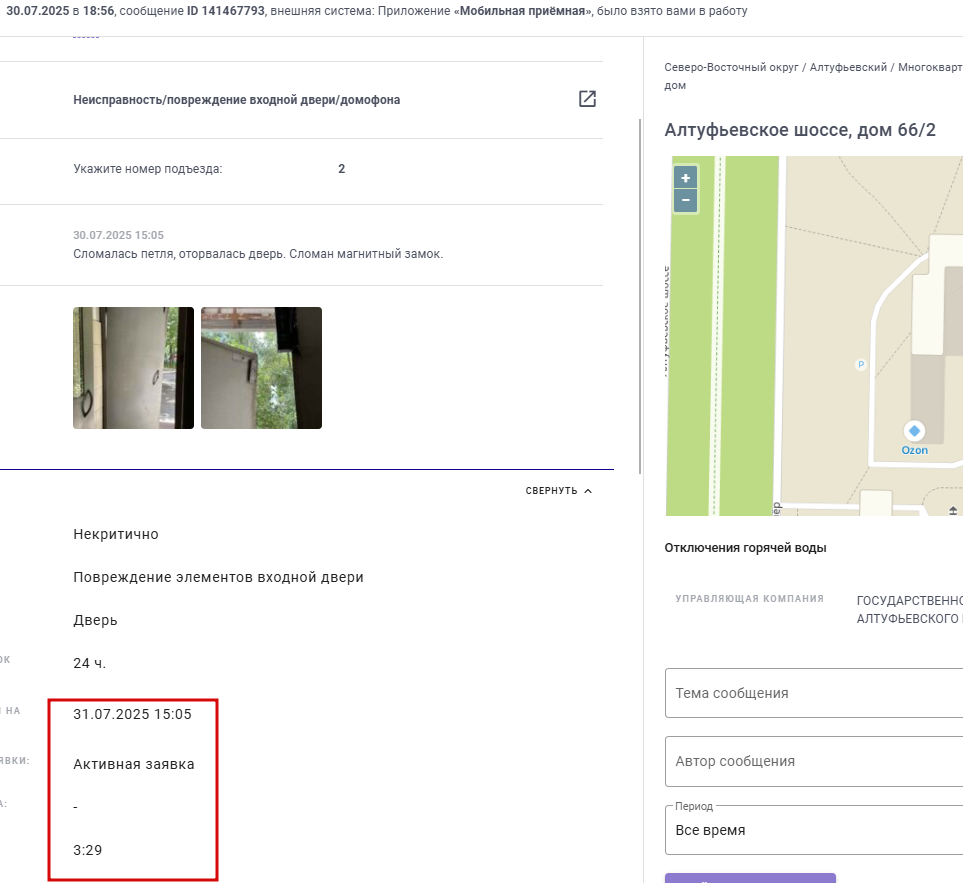This screenshot has width=963, height=883.
Task: Zoom out on the map
Action: point(685,200)
